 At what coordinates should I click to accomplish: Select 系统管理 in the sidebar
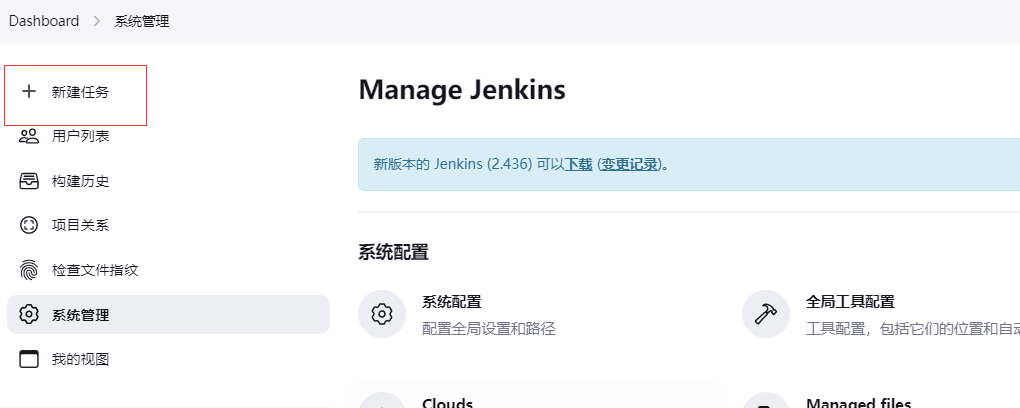[168, 314]
